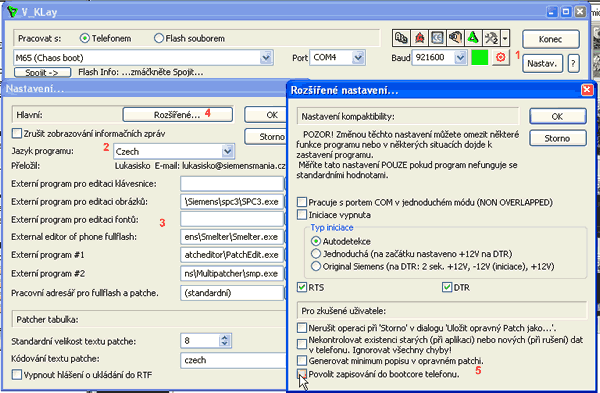Click the keyboard editor external program field
Screen dimensions: 600x393
pyautogui.click(x=232, y=184)
